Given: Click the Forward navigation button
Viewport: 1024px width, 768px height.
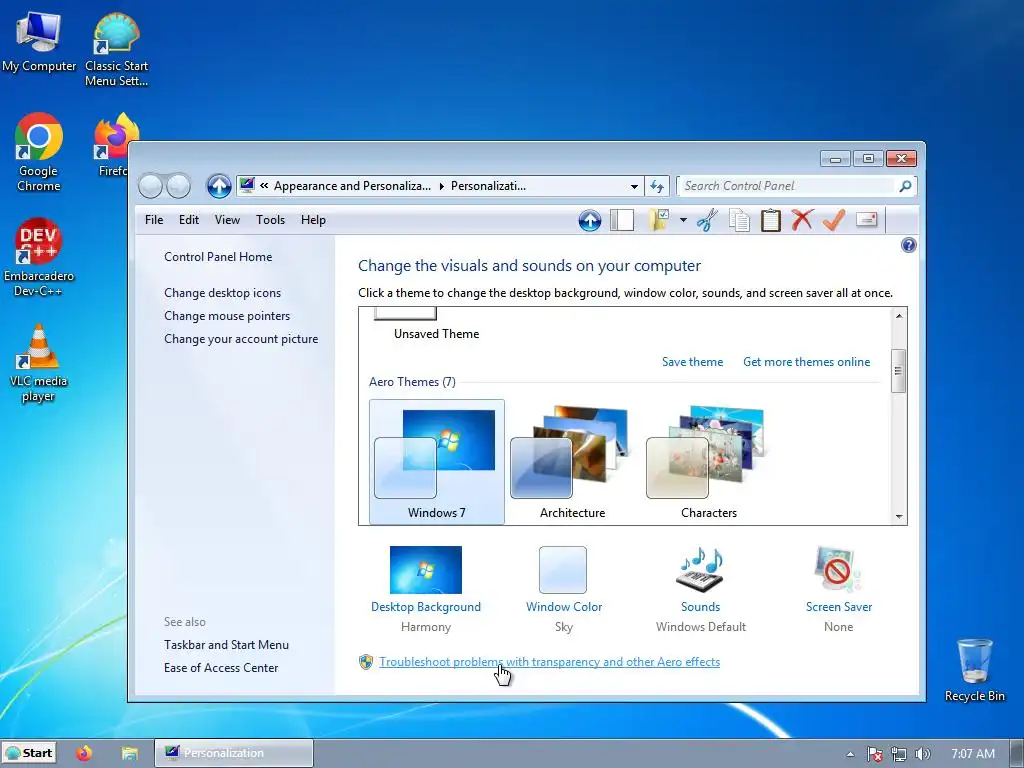Looking at the screenshot, I should [x=178, y=186].
